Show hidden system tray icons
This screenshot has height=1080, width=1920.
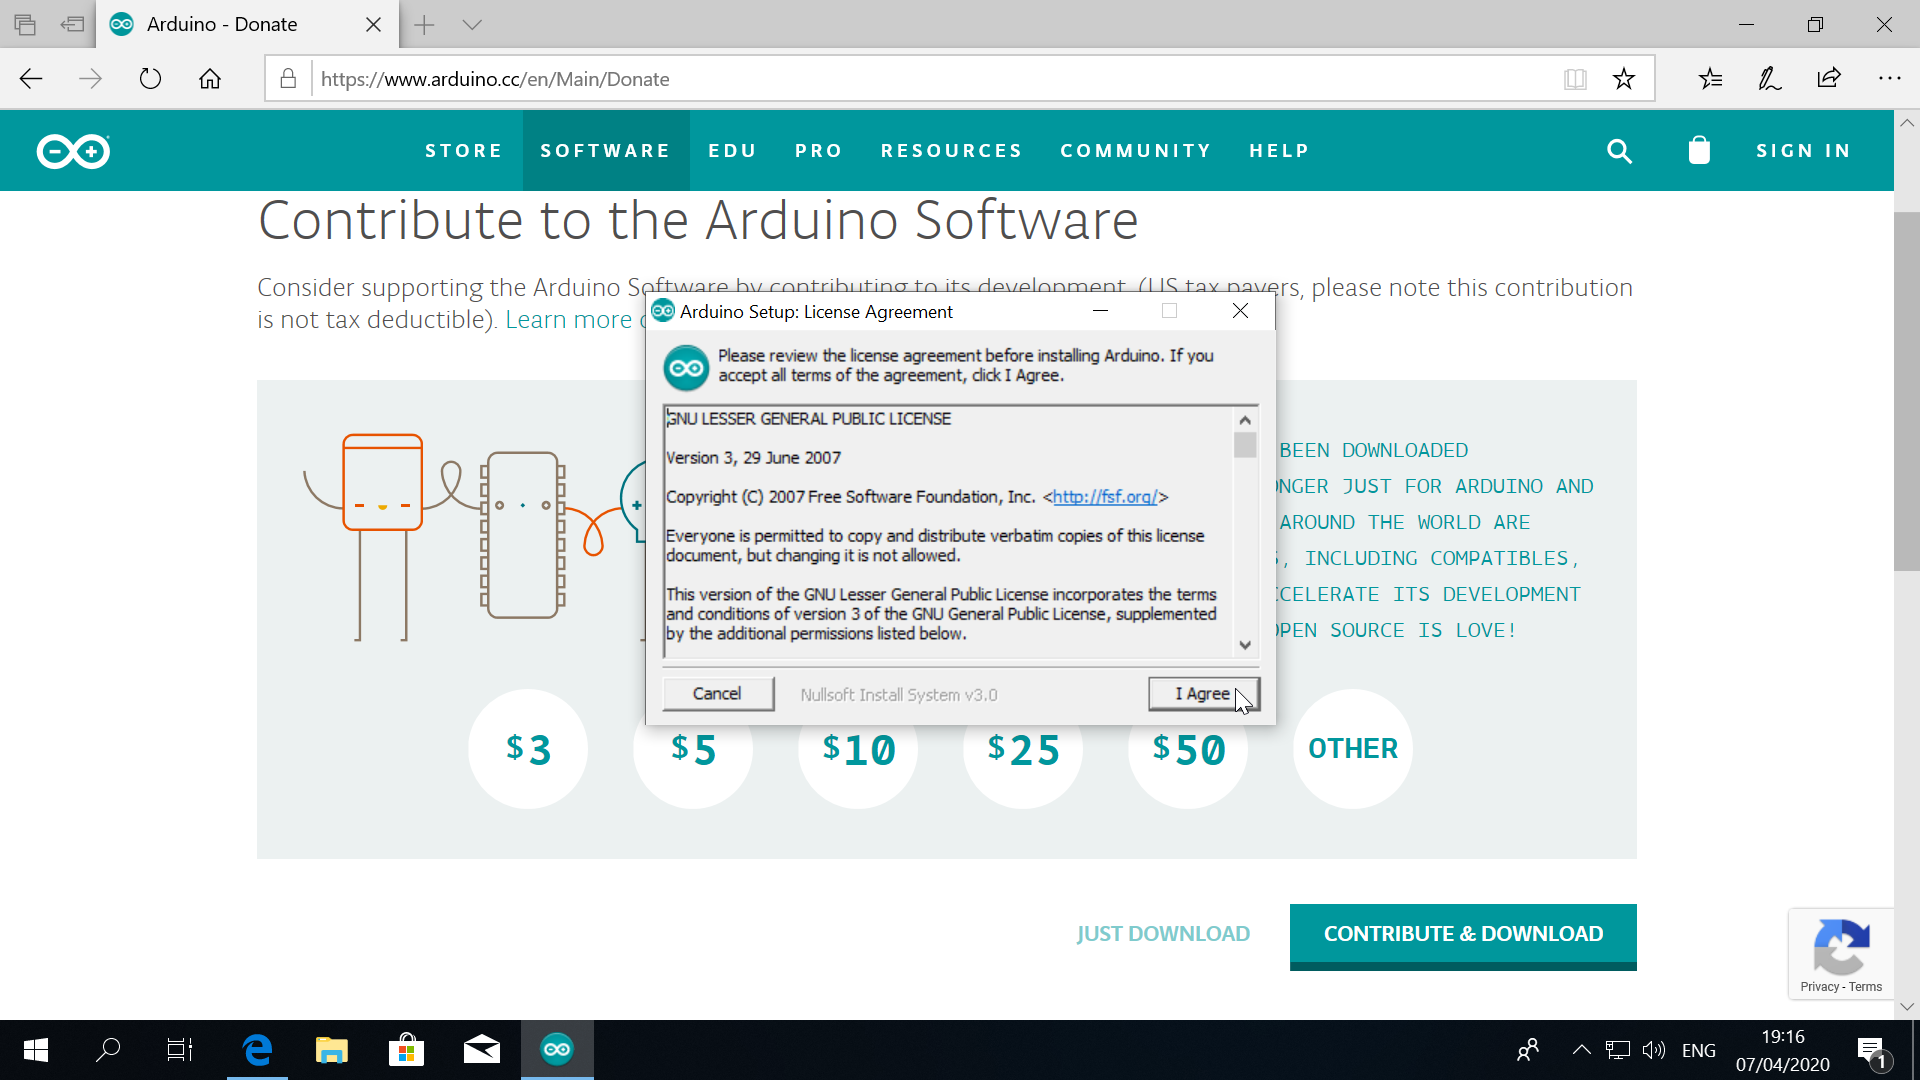click(1581, 1050)
